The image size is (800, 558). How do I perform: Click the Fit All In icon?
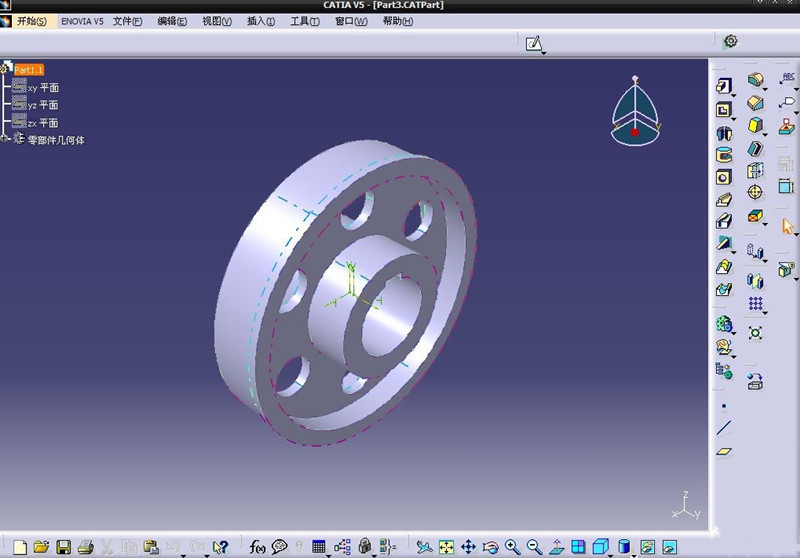[446, 547]
